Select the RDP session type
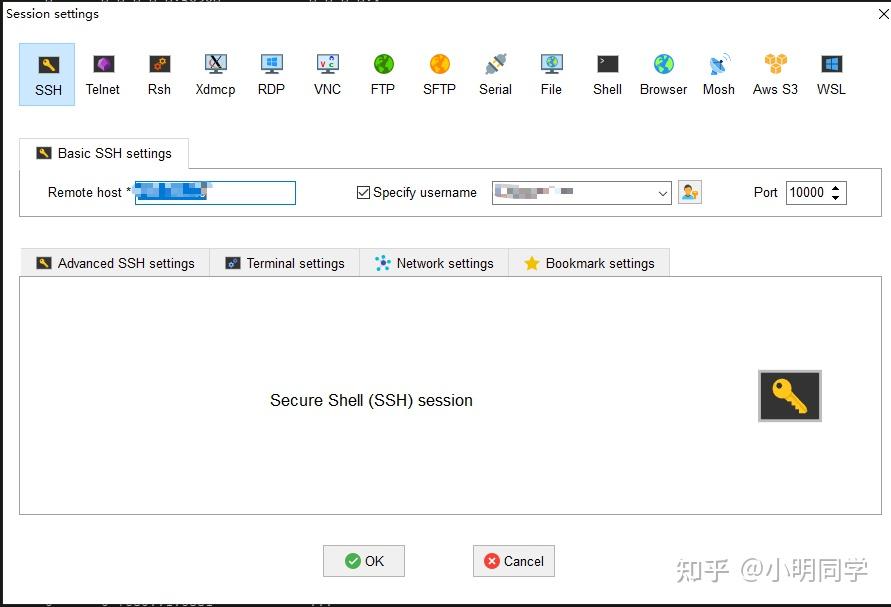Screen dimensions: 891x607 coord(271,72)
